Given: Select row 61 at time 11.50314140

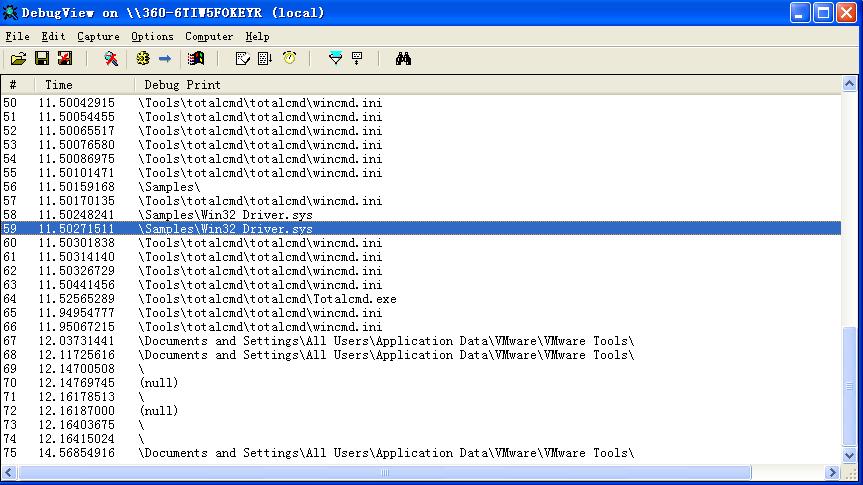Looking at the screenshot, I should tap(420, 257).
